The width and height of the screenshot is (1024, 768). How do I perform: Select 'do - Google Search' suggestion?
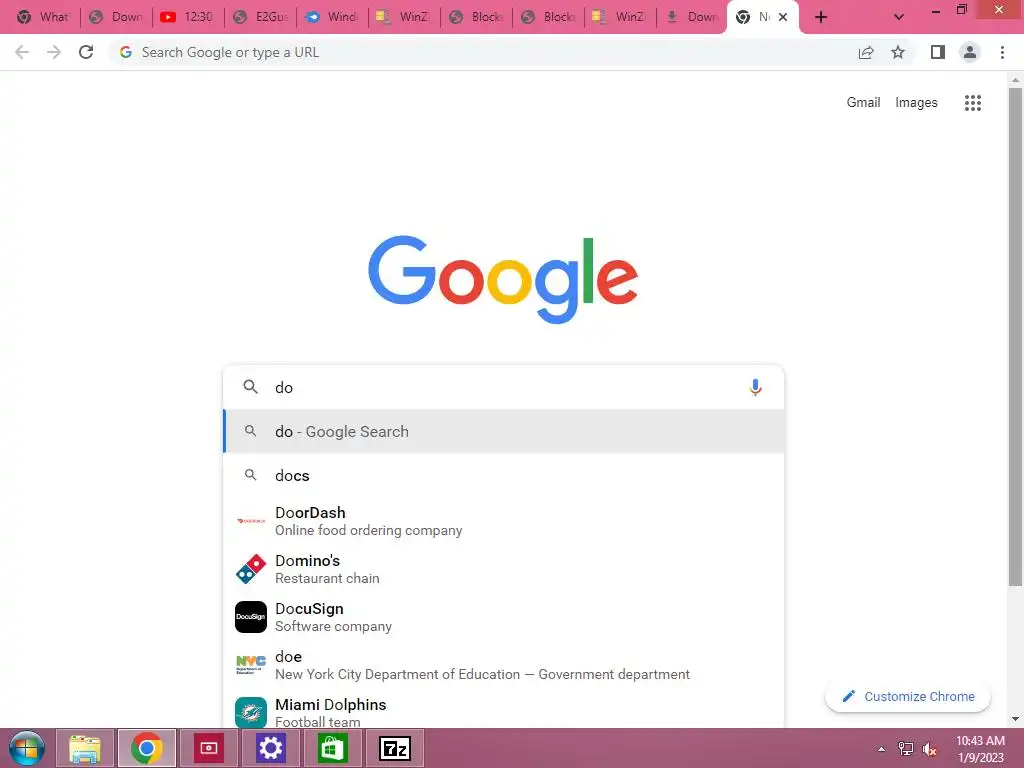point(504,431)
